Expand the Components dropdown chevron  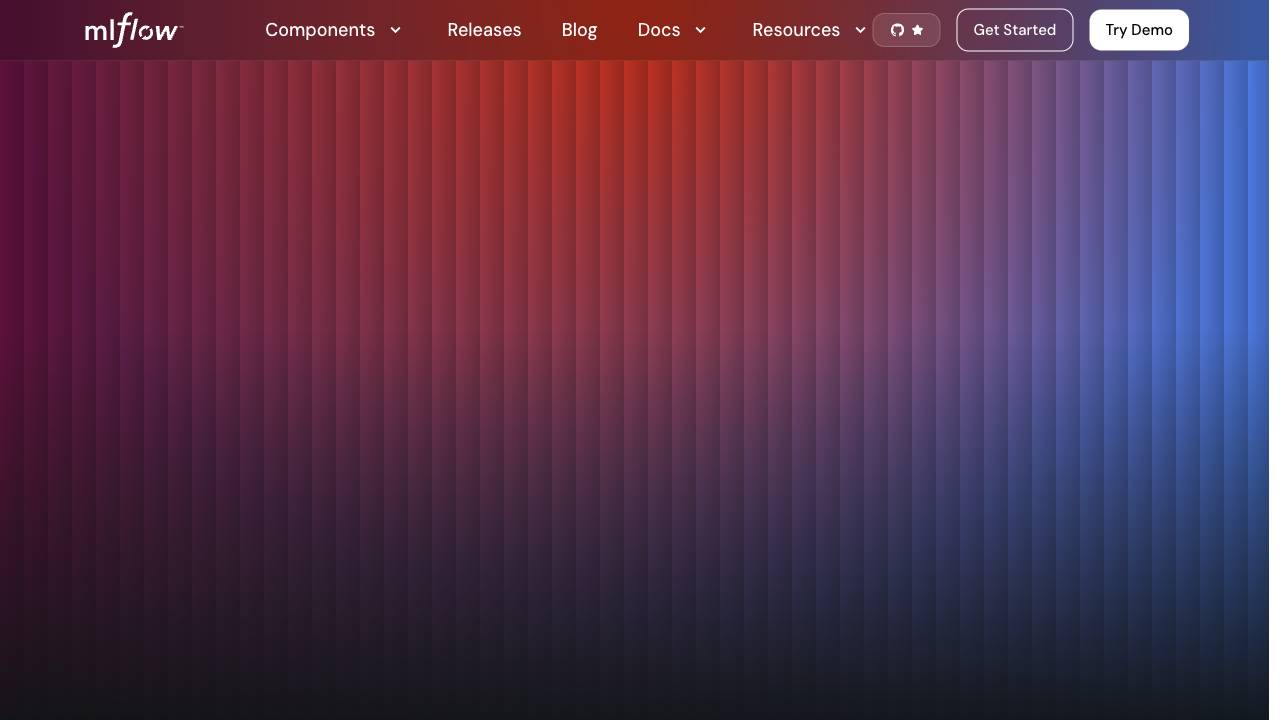[395, 30]
